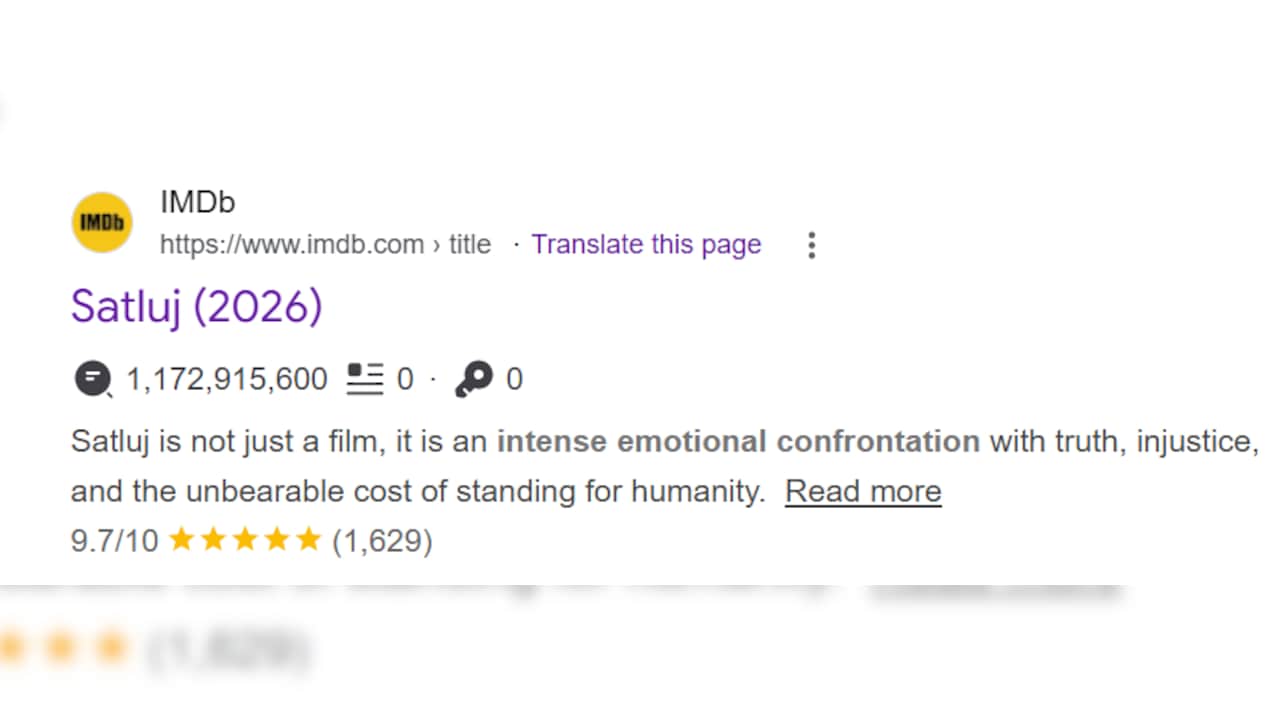Click the yellow IMDb logo icon
Image resolution: width=1280 pixels, height=720 pixels.
click(x=102, y=222)
